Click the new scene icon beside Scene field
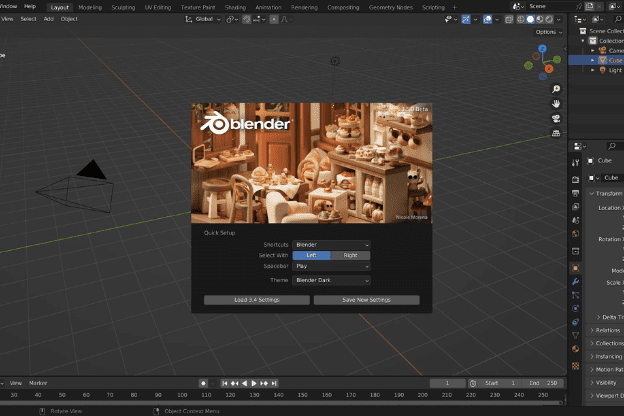Viewport: 624px width, 416px height. pos(589,6)
